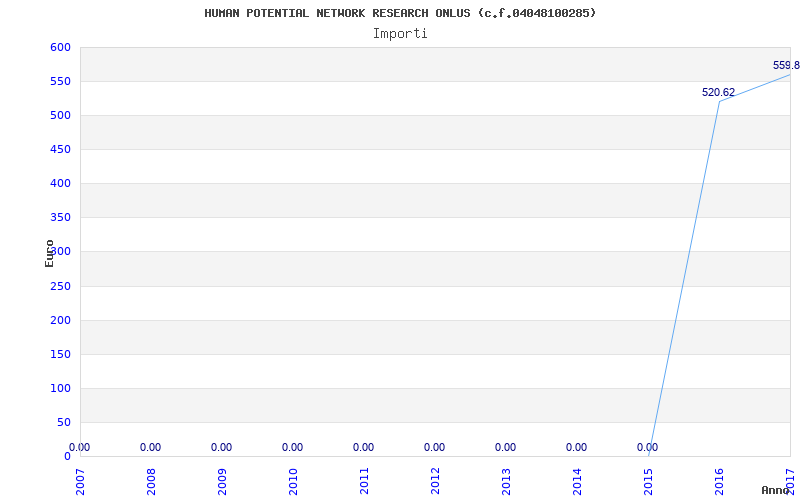Screen dimensions: 800x500
Task: Click the 250 y-axis value
Action: point(60,286)
